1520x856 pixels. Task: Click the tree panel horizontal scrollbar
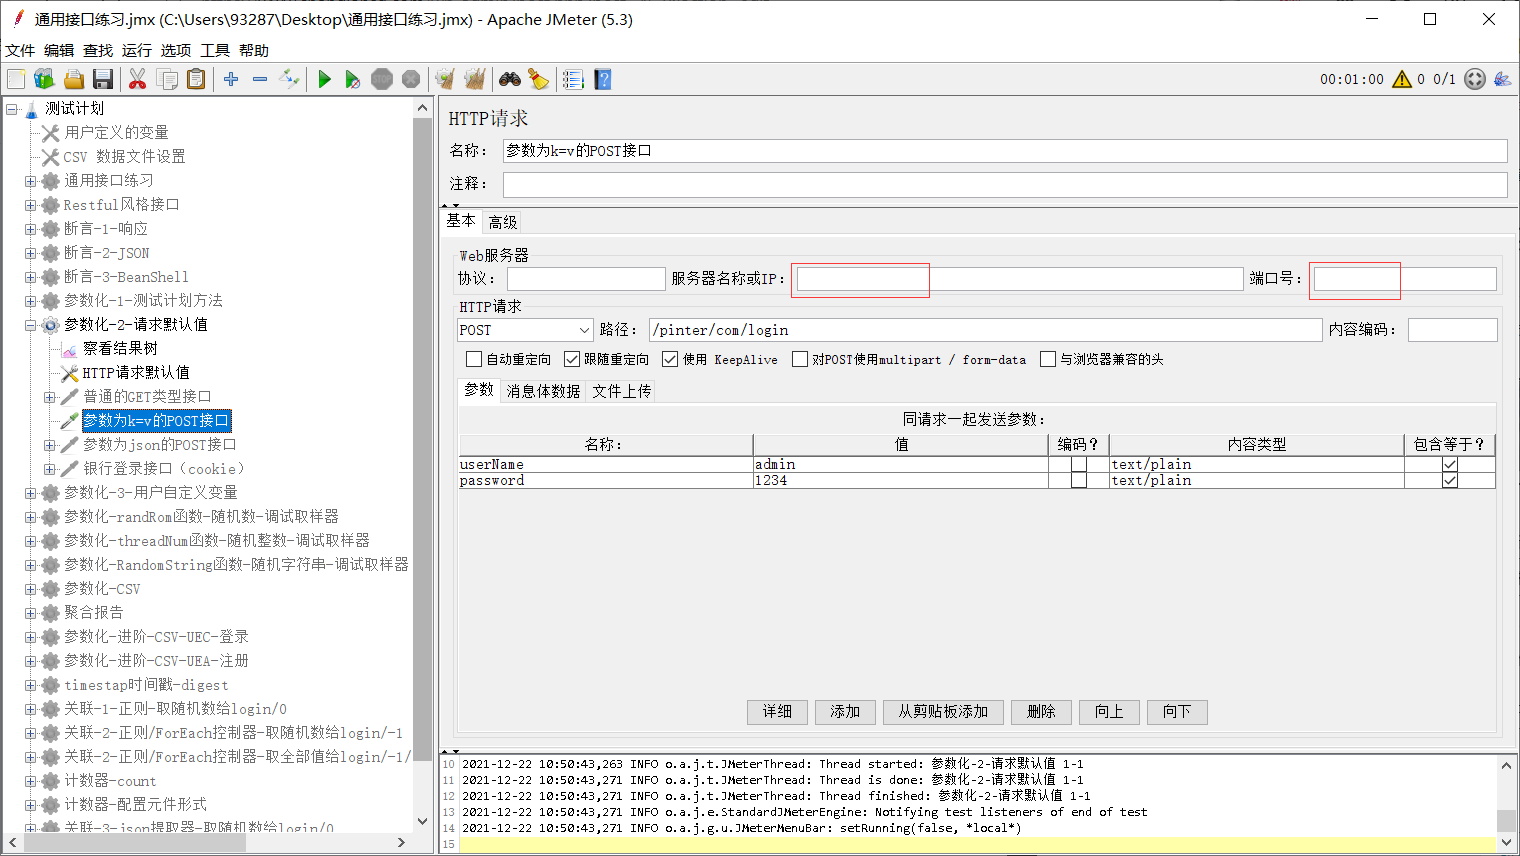(x=136, y=842)
